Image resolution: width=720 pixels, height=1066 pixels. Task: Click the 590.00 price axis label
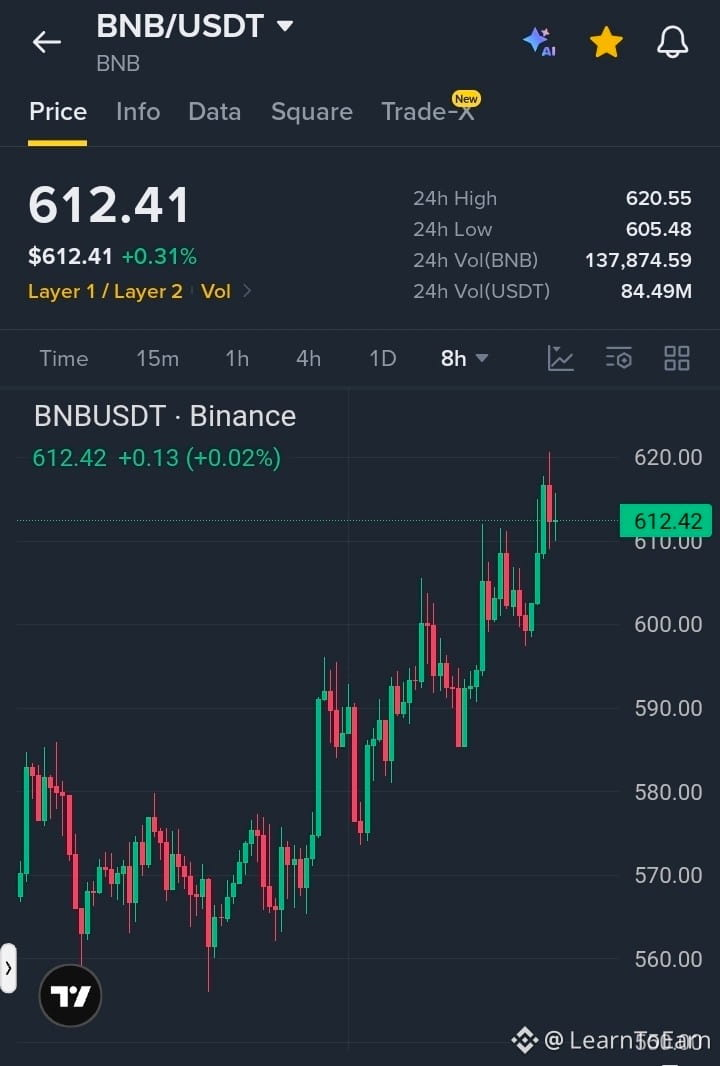click(x=668, y=708)
